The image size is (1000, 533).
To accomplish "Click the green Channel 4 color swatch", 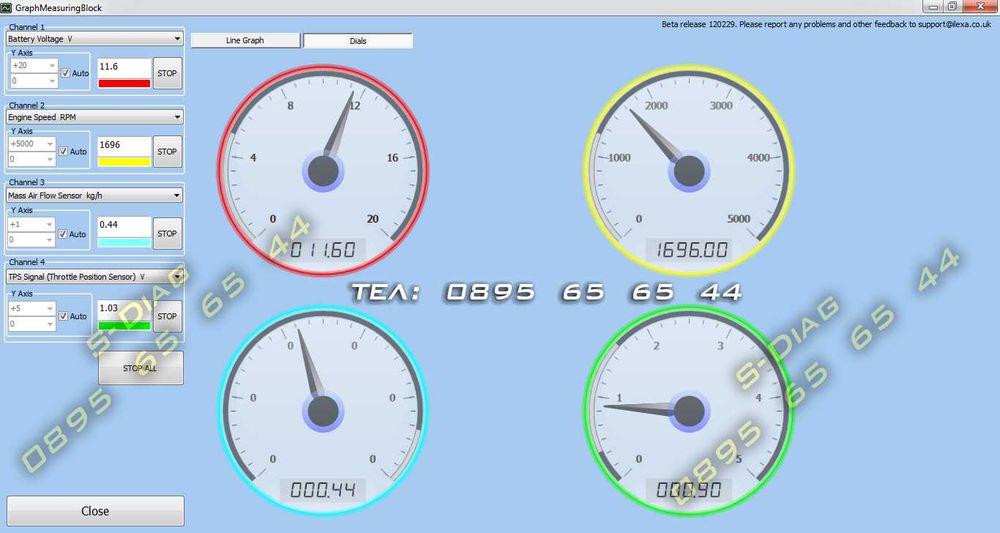I will pyautogui.click(x=124, y=326).
